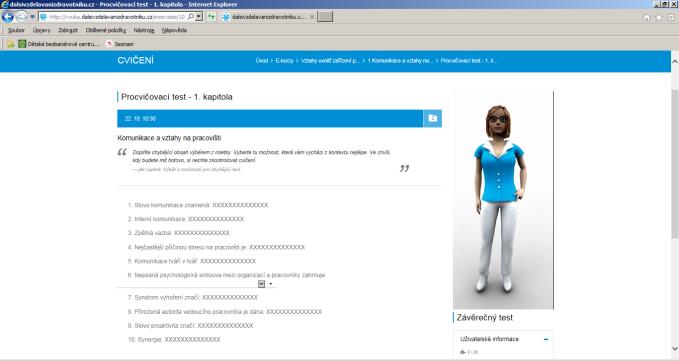Add to favorites bar star icon
The image size is (679, 361).
point(11,44)
